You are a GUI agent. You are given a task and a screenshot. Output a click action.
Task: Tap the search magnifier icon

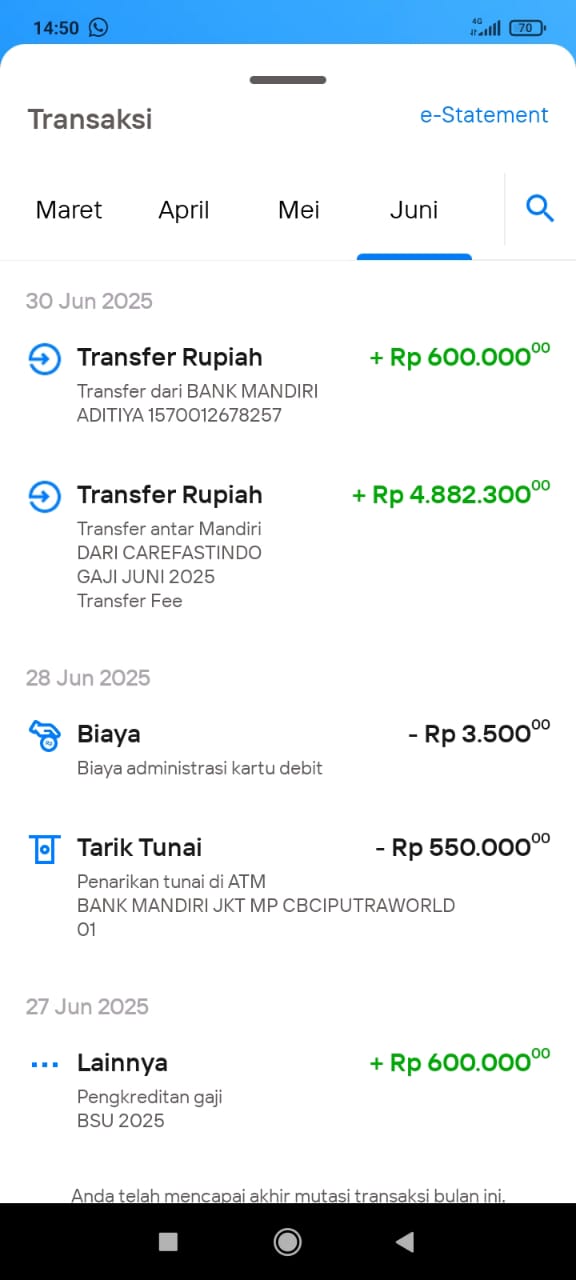pyautogui.click(x=540, y=209)
